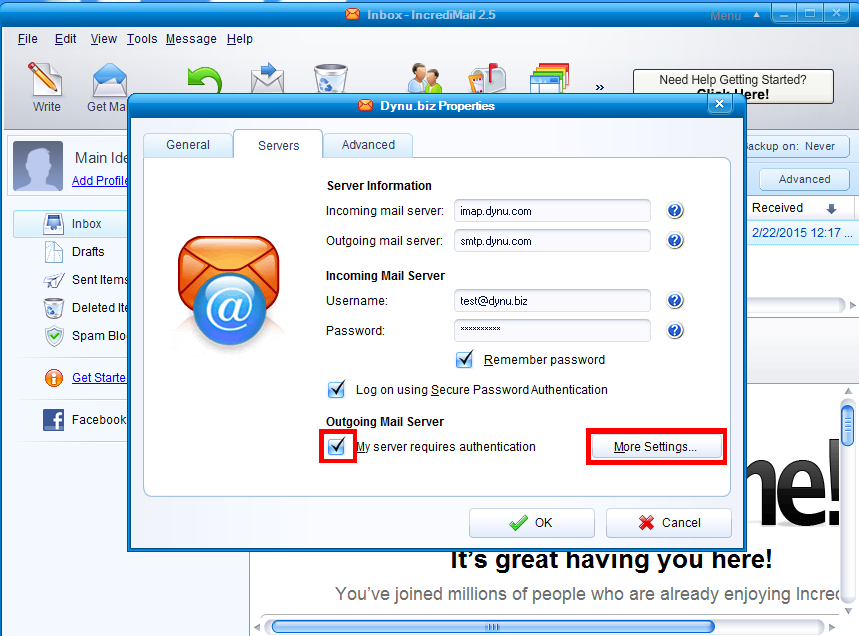Open the Edit menu
Viewport: 859px width, 636px height.
coord(65,39)
